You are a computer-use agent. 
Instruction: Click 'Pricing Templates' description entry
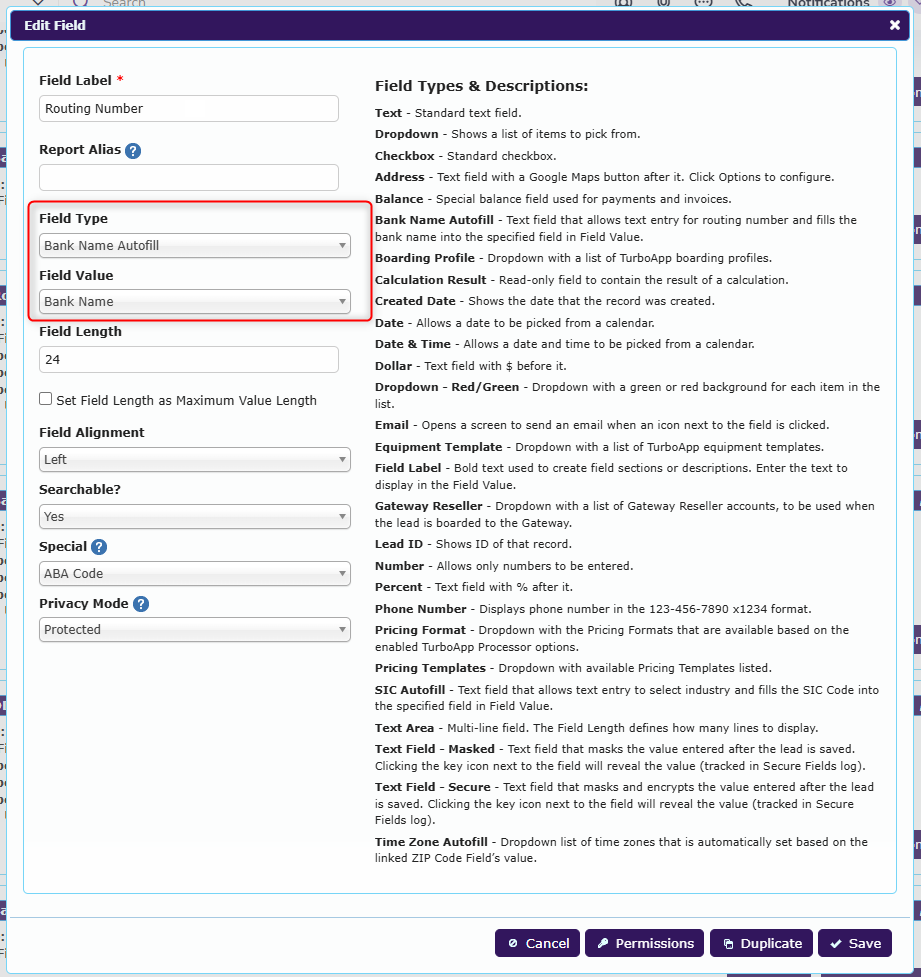573,669
